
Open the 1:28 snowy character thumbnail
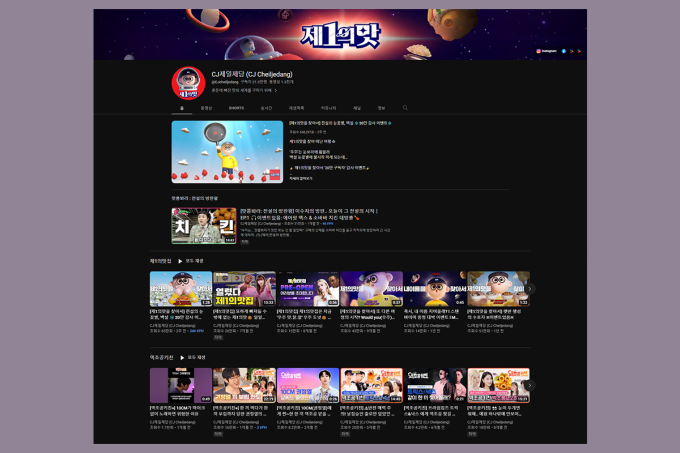click(x=181, y=289)
